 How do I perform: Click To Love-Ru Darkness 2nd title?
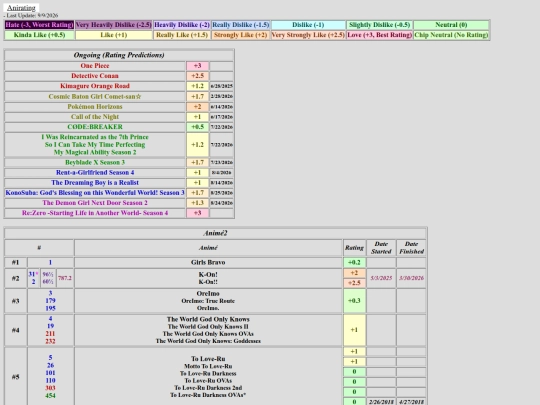point(208,388)
